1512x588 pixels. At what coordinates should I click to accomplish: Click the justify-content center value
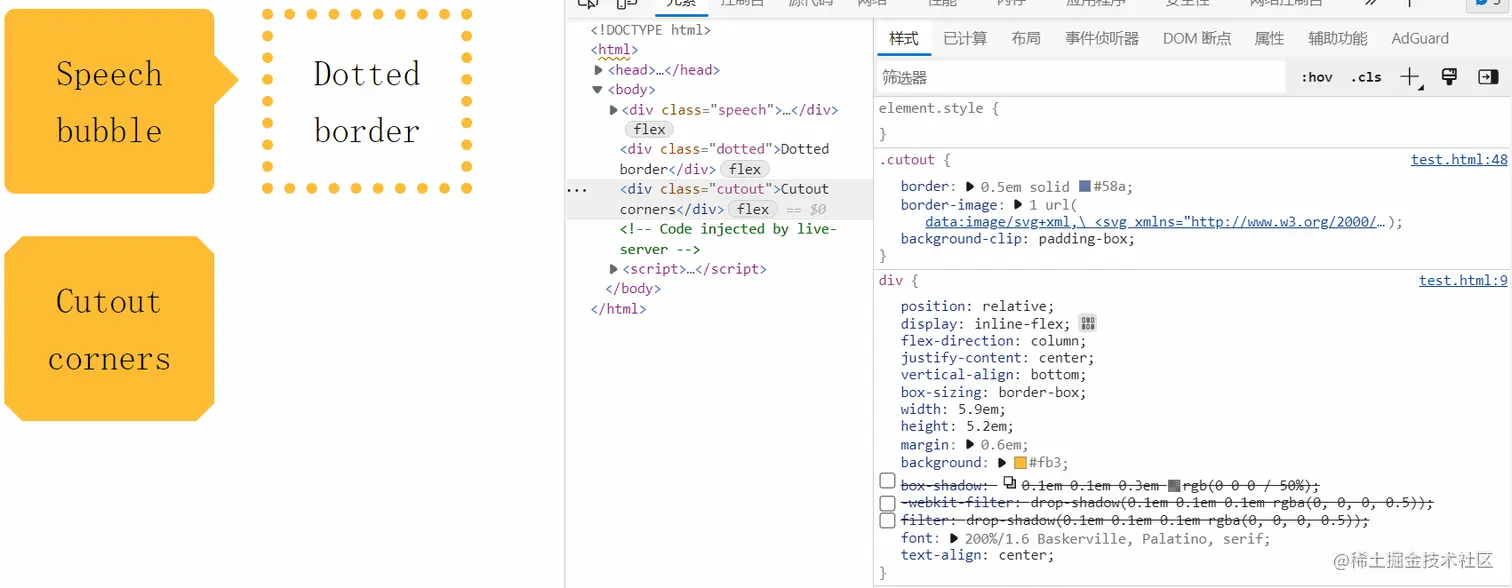click(x=1063, y=358)
